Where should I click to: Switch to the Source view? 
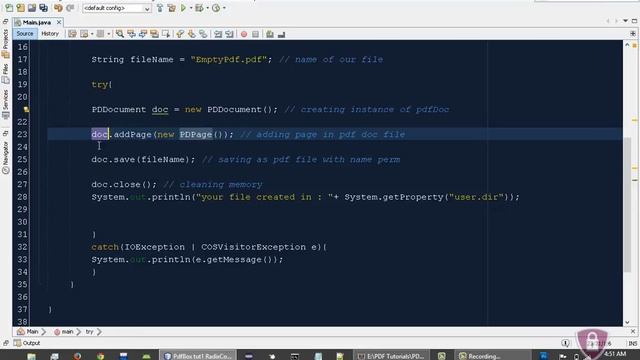coord(25,34)
